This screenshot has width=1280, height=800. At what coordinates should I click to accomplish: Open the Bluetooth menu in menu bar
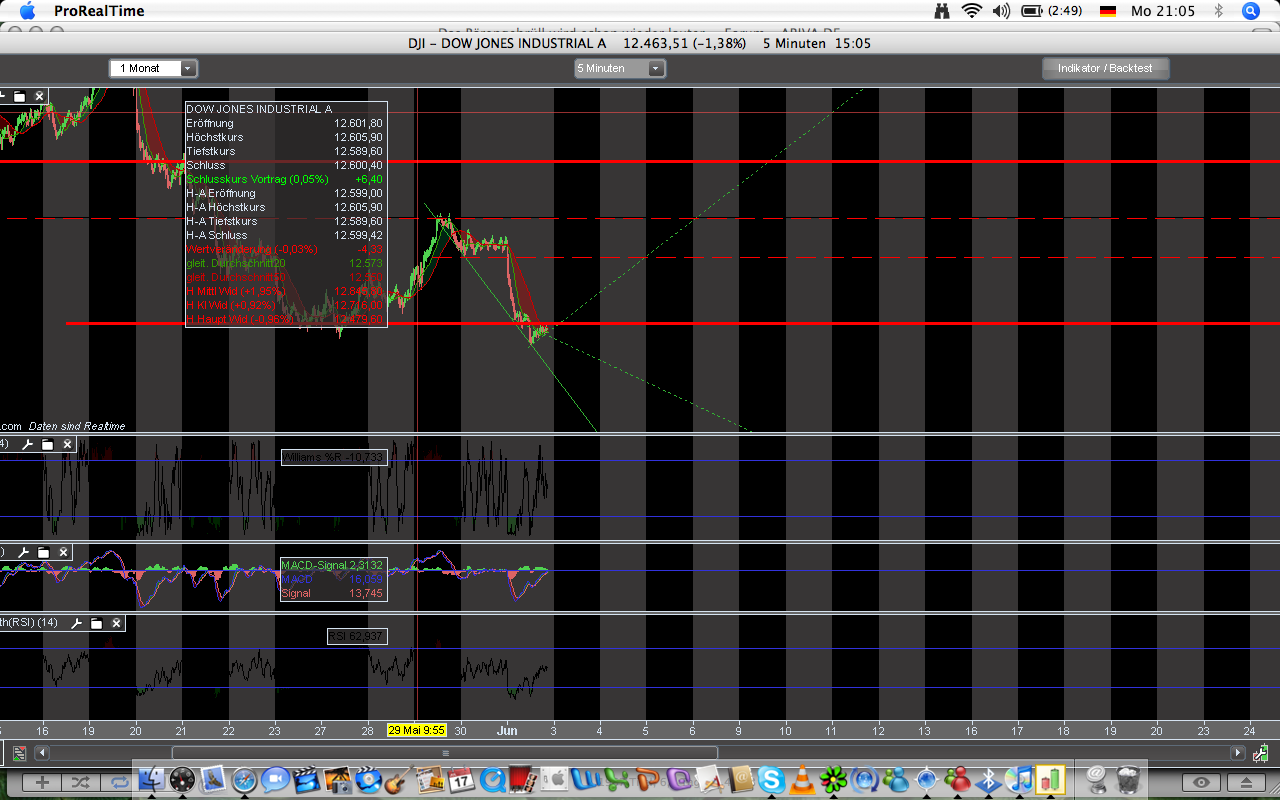pyautogui.click(x=1219, y=11)
